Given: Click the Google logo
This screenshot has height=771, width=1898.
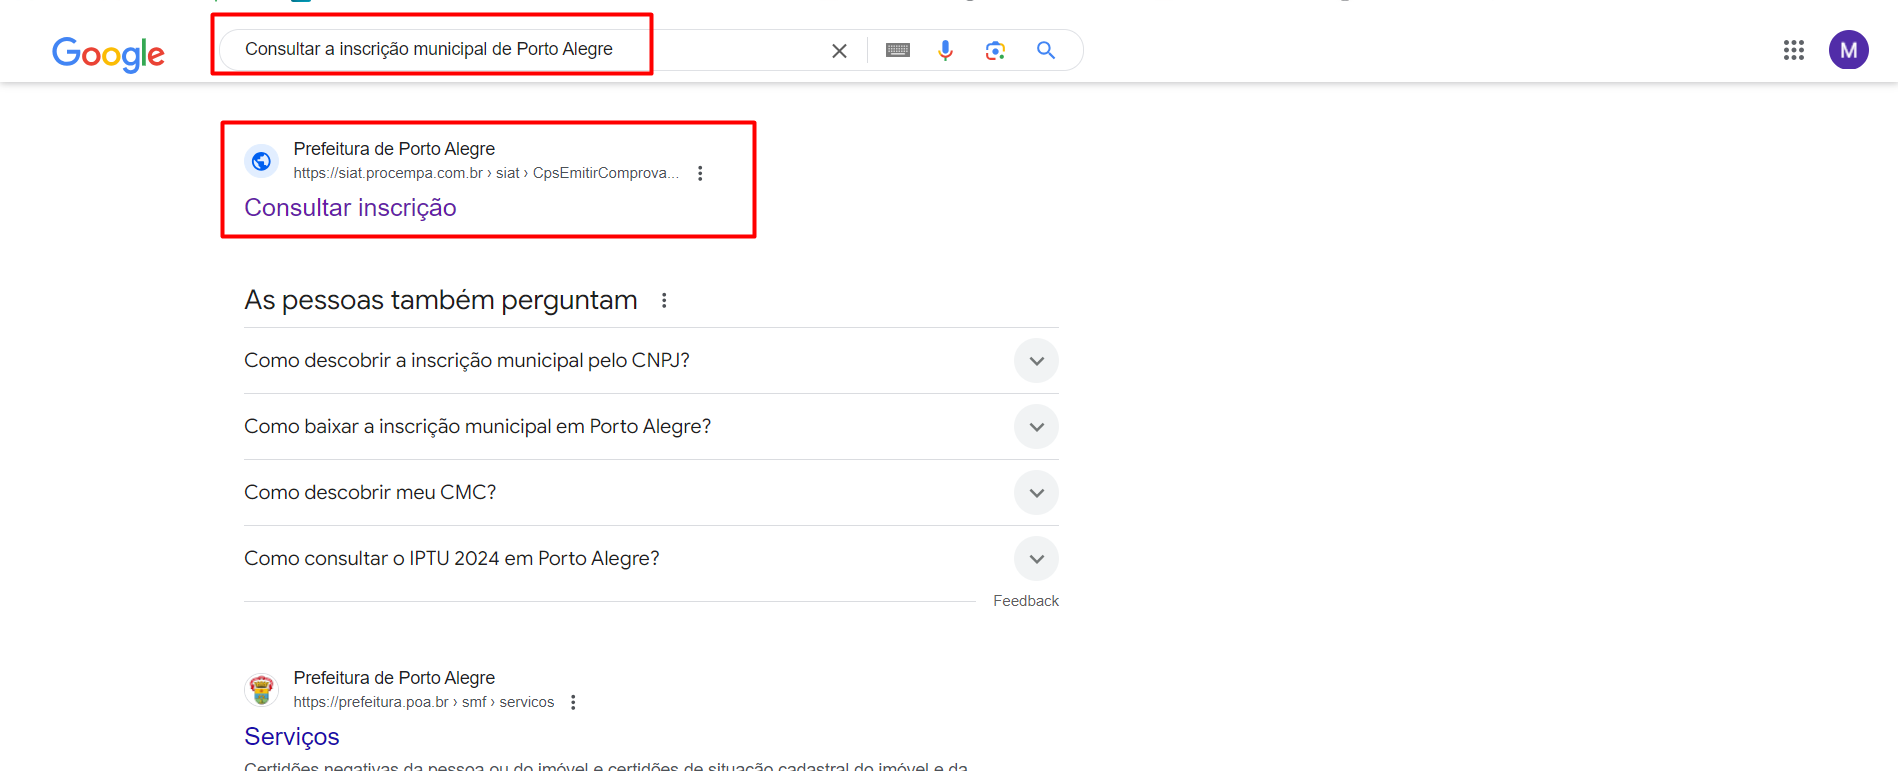Looking at the screenshot, I should (x=108, y=53).
